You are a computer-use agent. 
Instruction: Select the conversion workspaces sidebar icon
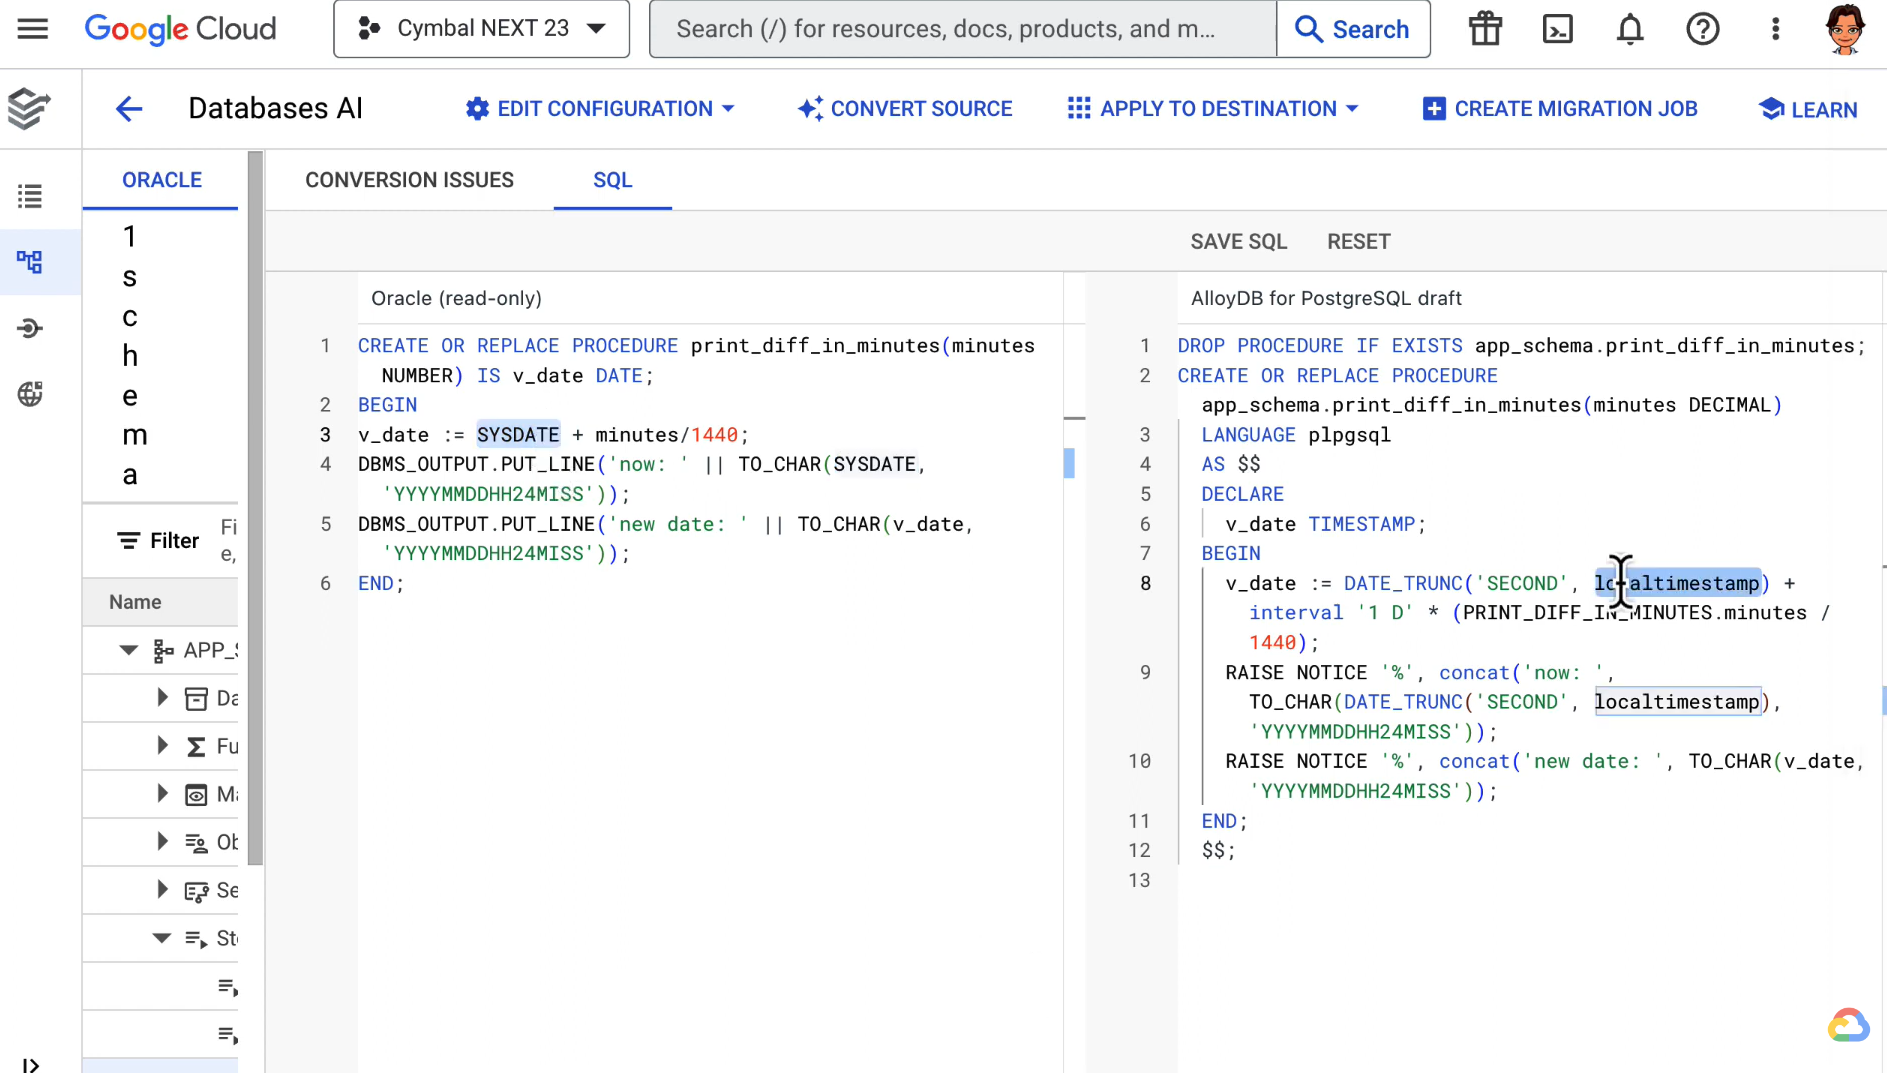point(30,262)
